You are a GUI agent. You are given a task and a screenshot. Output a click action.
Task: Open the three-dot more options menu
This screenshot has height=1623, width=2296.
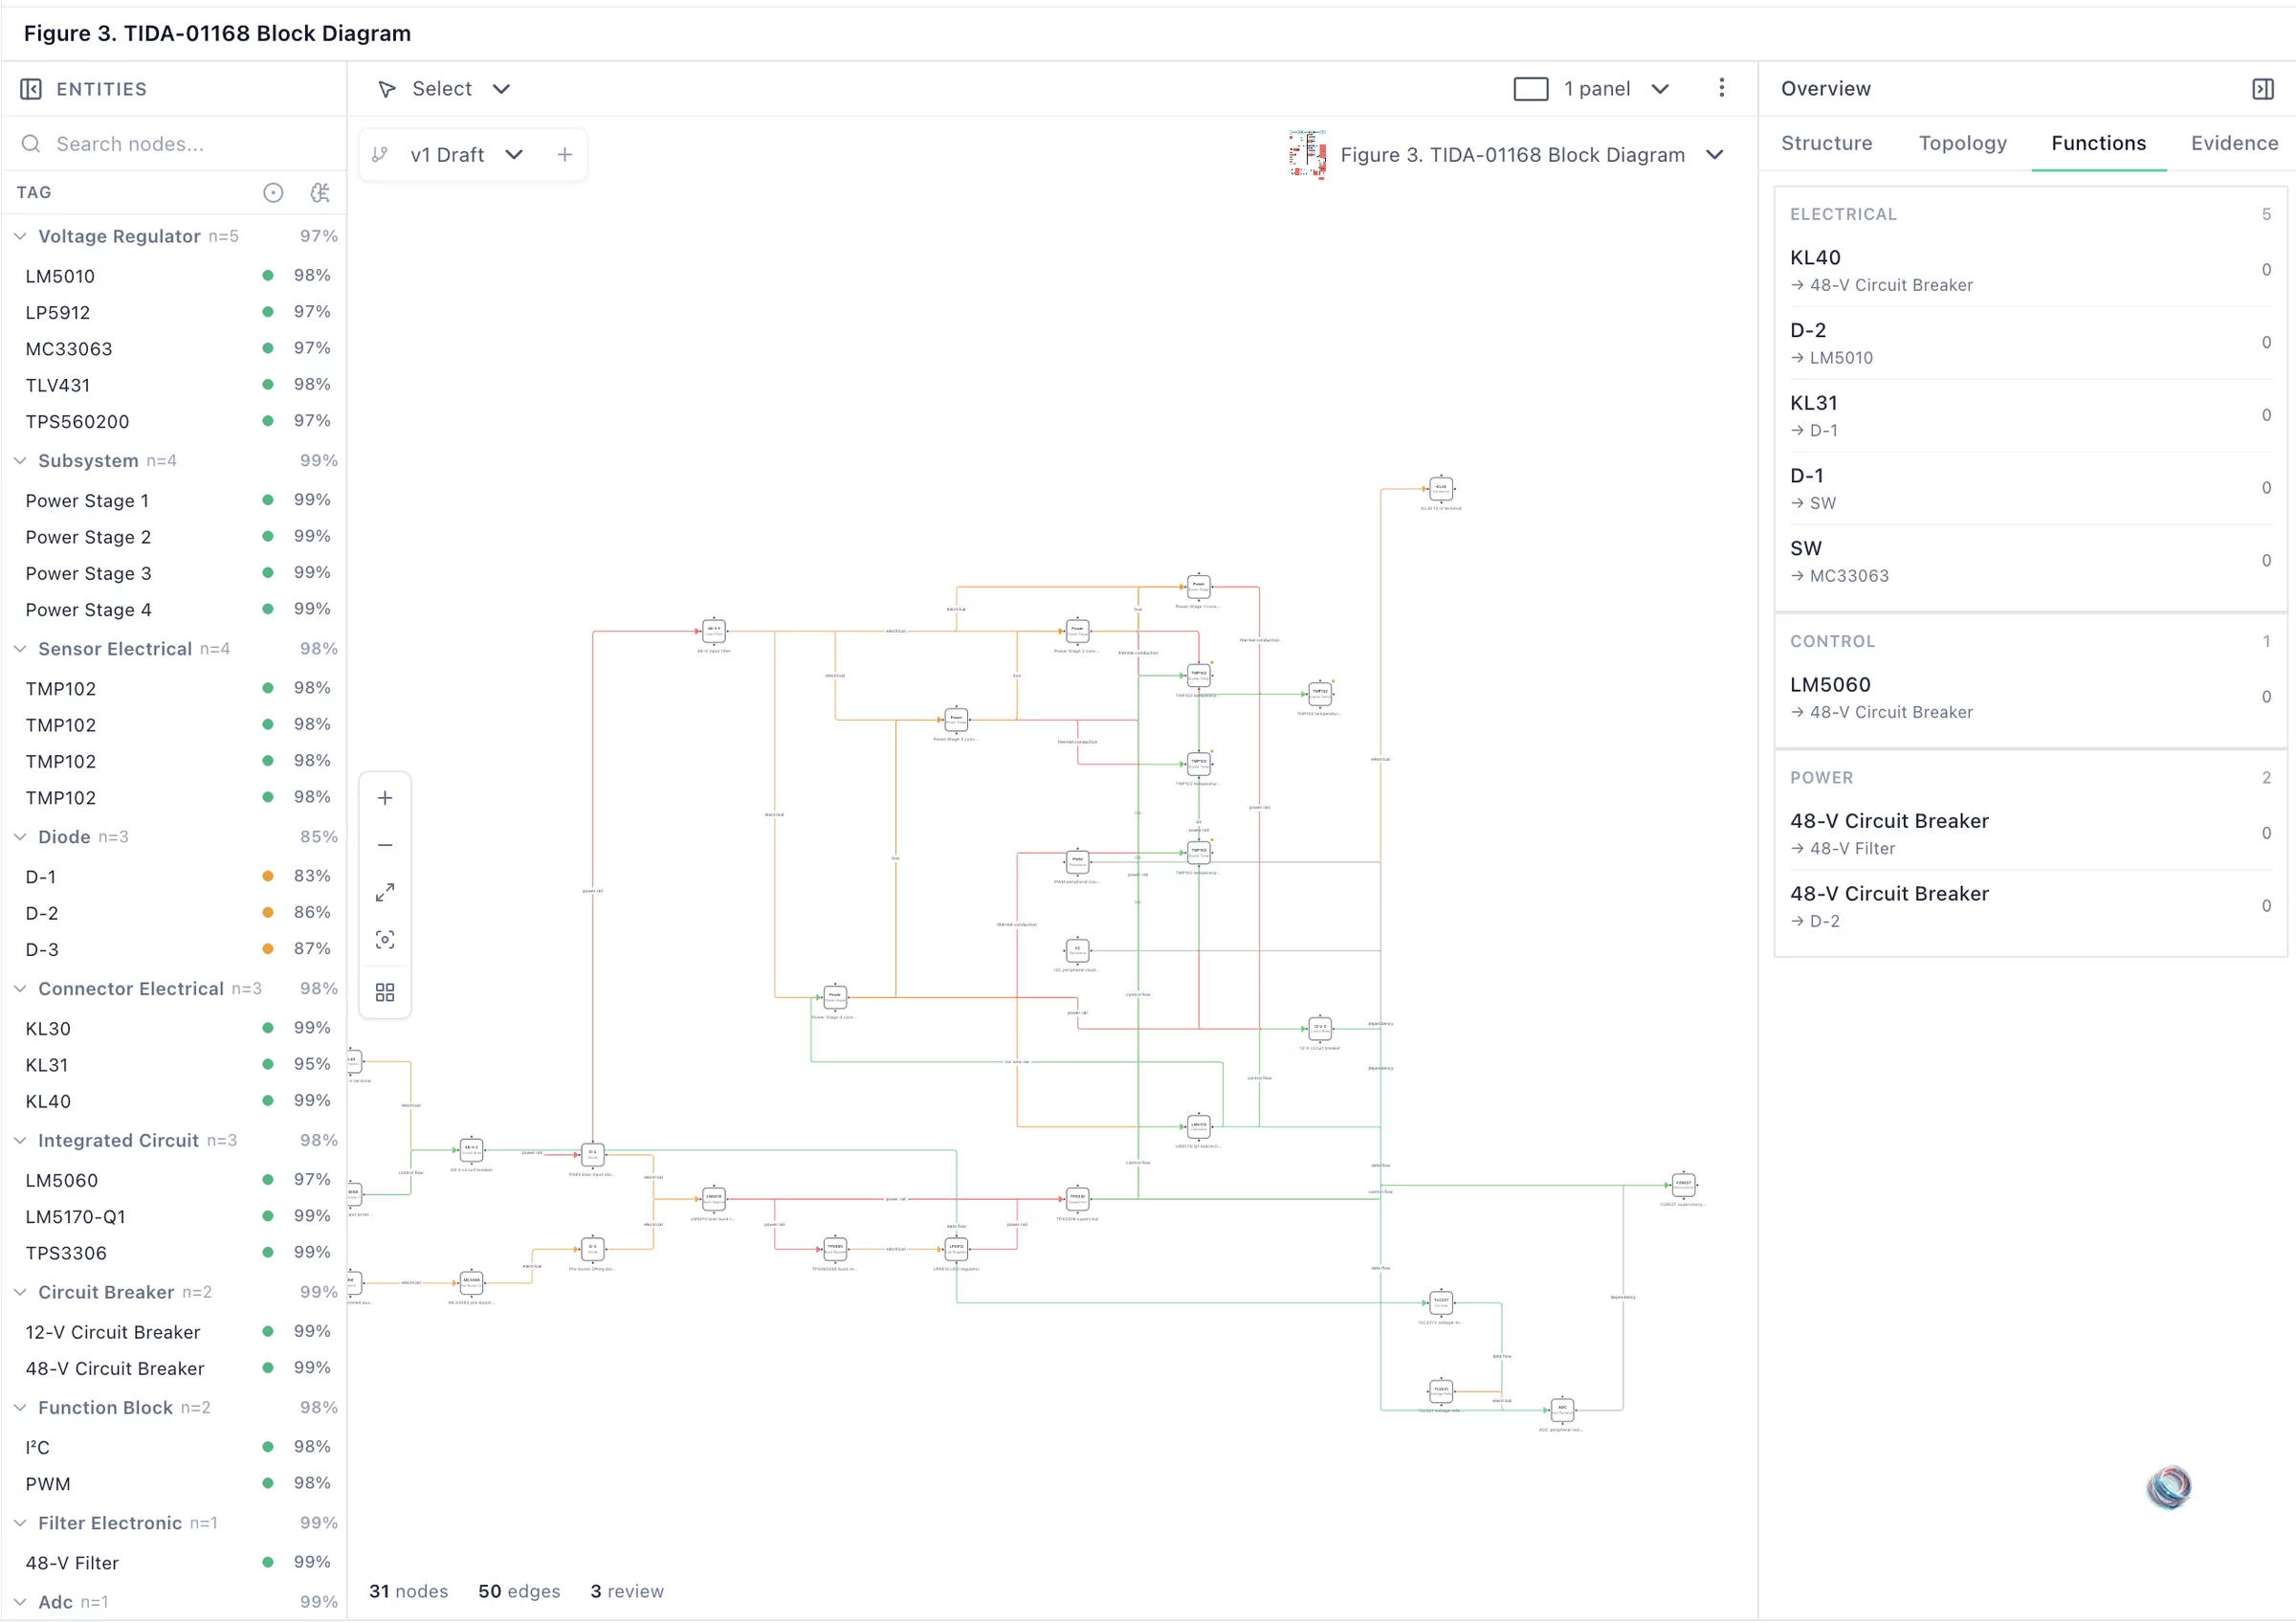1721,88
